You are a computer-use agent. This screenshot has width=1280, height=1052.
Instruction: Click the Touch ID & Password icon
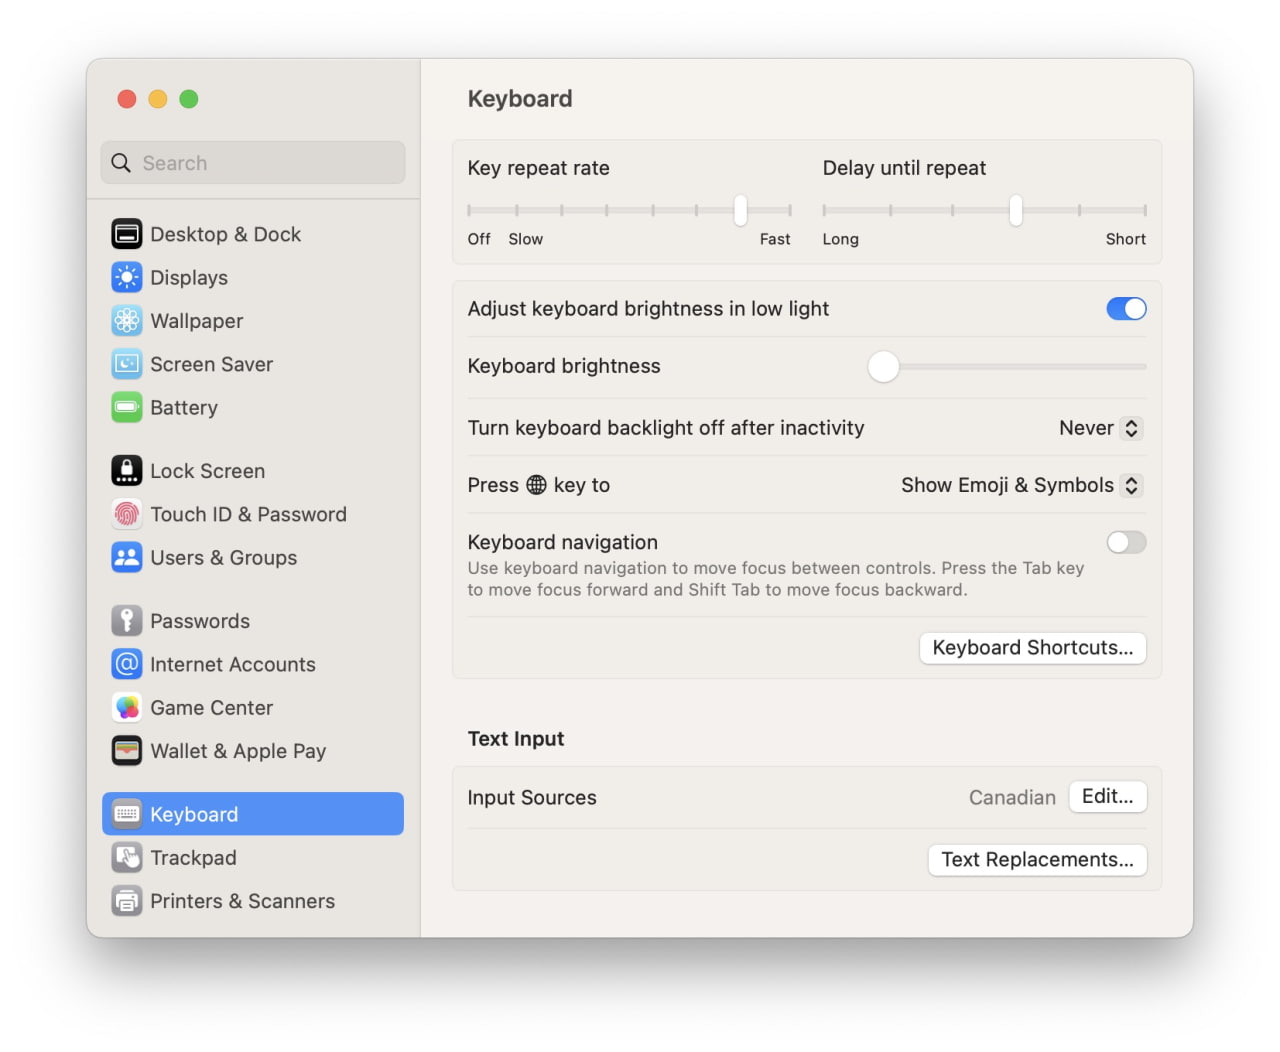click(127, 514)
